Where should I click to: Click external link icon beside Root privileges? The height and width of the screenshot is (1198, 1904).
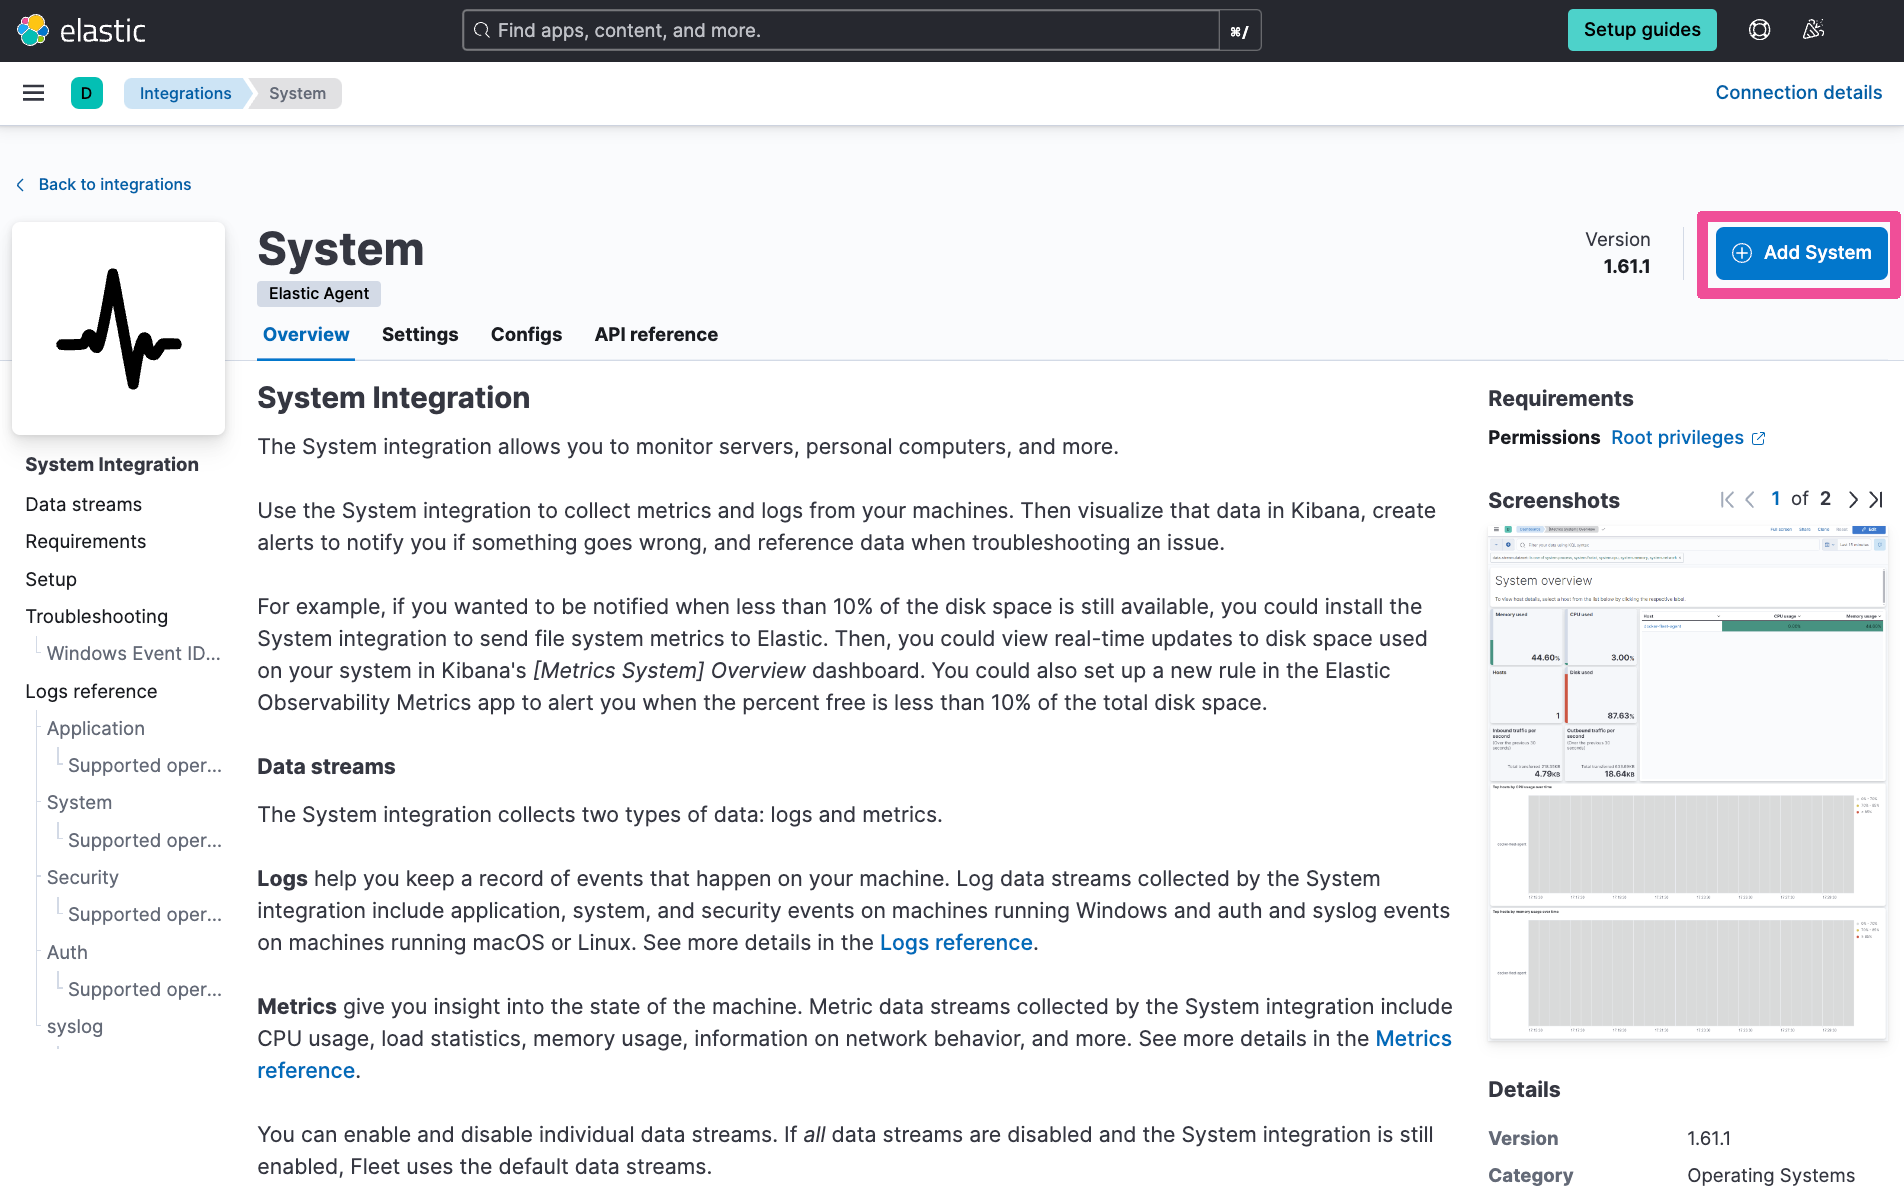point(1758,438)
